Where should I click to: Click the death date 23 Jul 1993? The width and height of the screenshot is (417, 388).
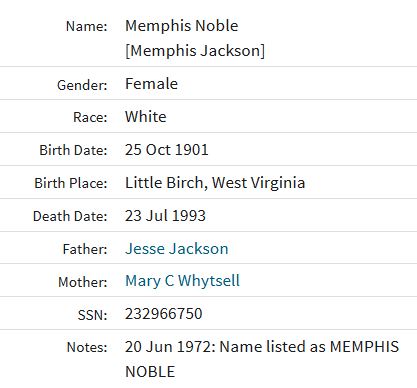(x=165, y=216)
